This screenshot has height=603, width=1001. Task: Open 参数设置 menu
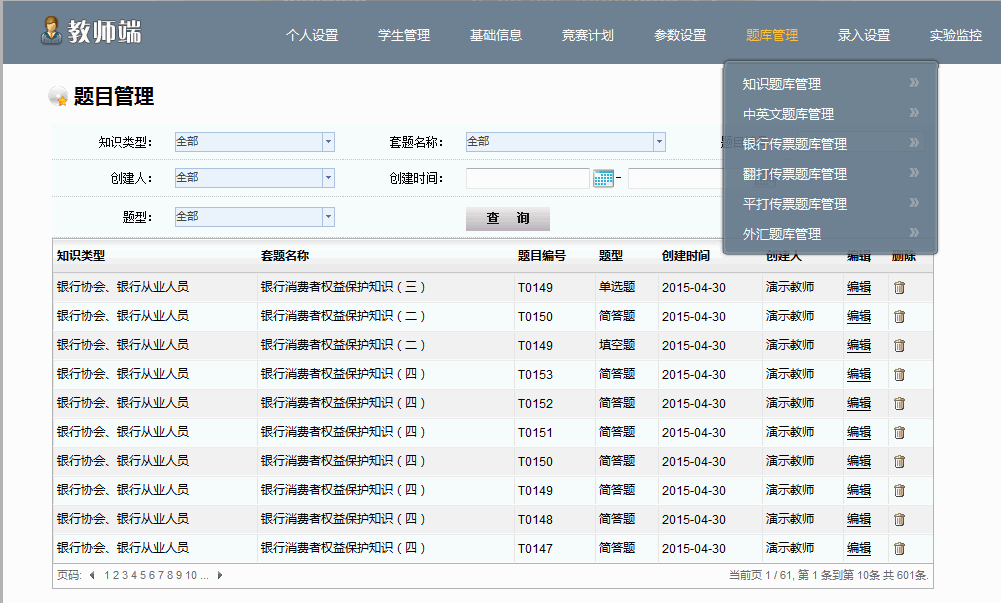[680, 35]
